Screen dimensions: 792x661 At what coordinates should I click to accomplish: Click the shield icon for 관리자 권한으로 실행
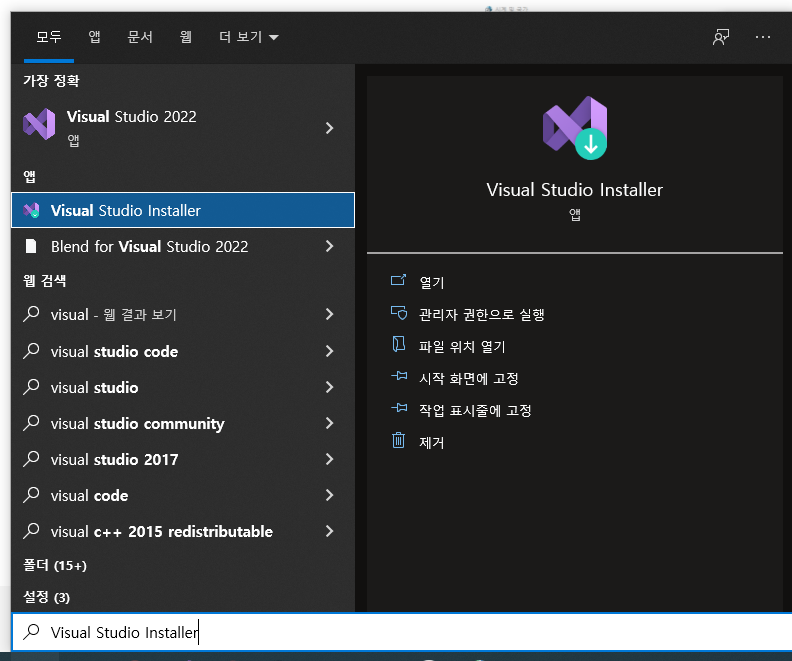(x=399, y=313)
